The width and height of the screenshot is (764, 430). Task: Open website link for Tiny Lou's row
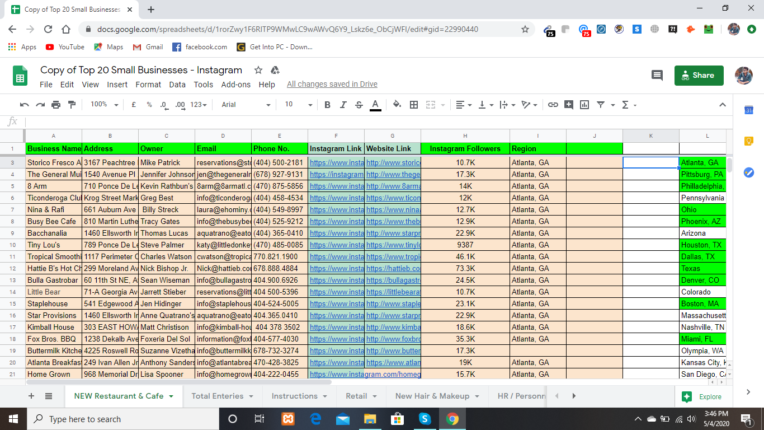pos(393,245)
